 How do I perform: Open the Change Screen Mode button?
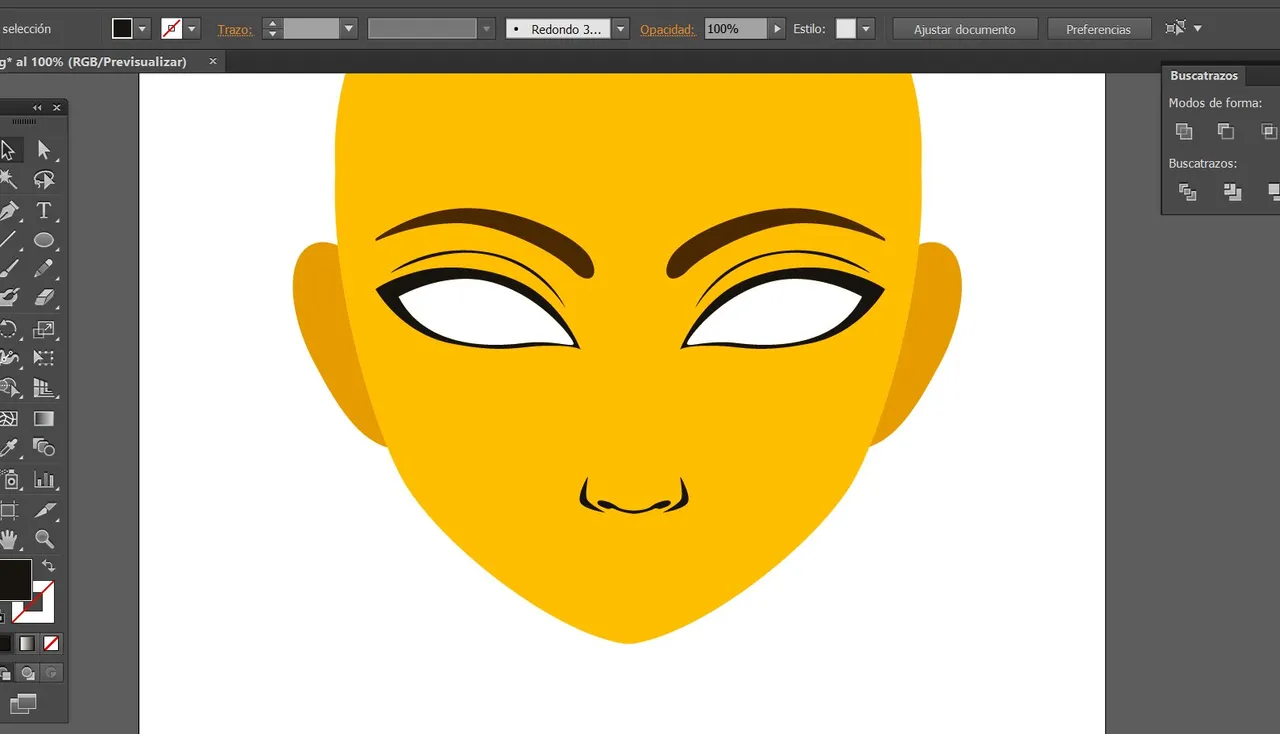point(22,704)
